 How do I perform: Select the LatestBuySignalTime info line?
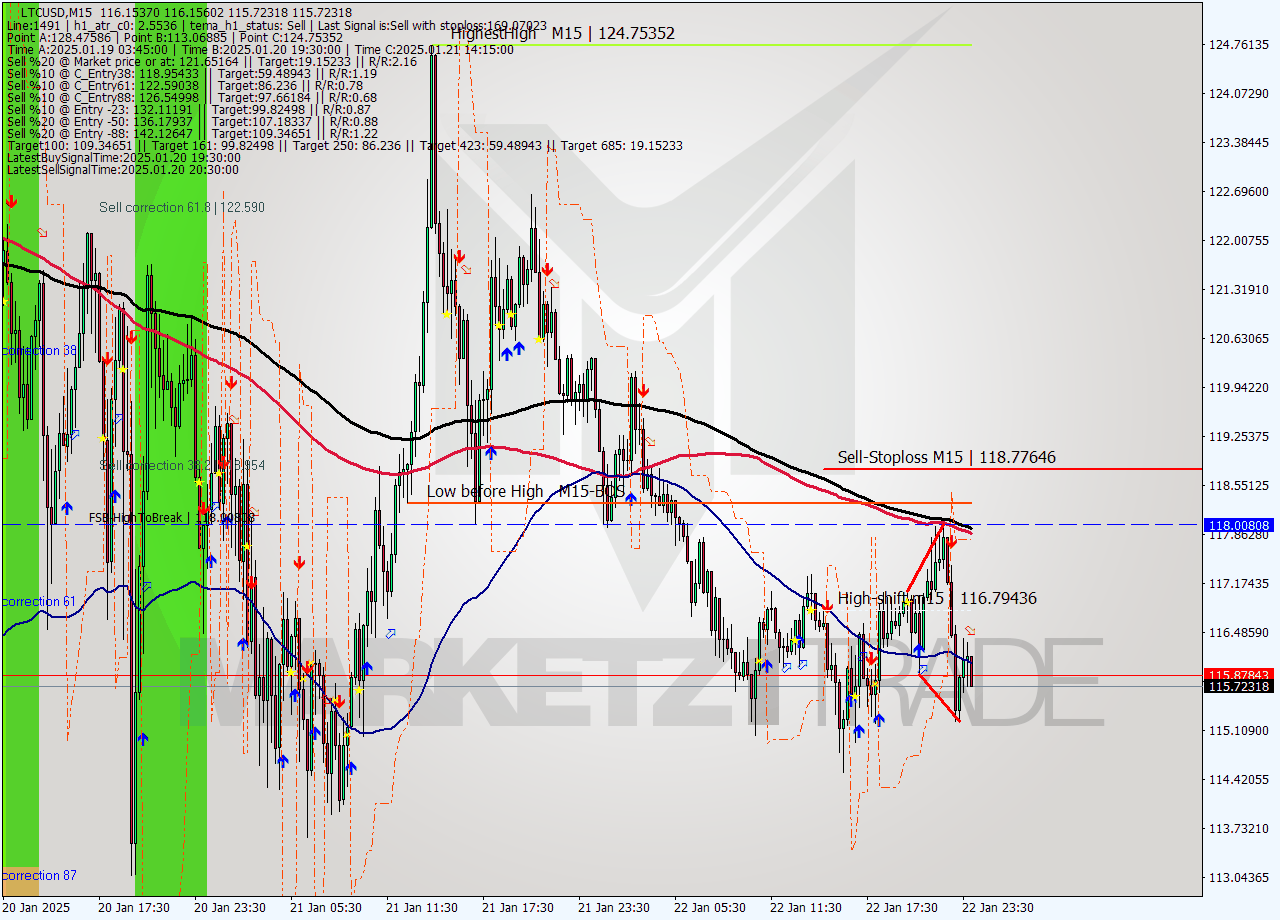[123, 158]
